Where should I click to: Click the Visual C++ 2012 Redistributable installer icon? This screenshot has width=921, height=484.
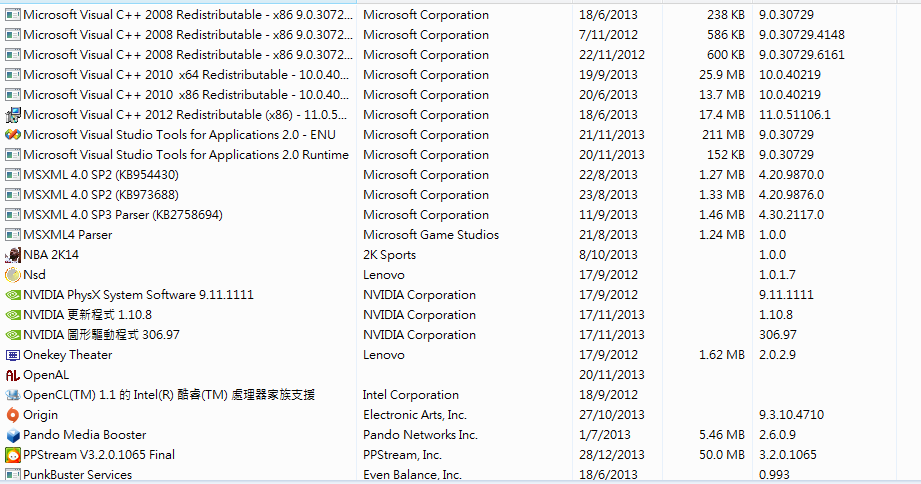[12, 115]
